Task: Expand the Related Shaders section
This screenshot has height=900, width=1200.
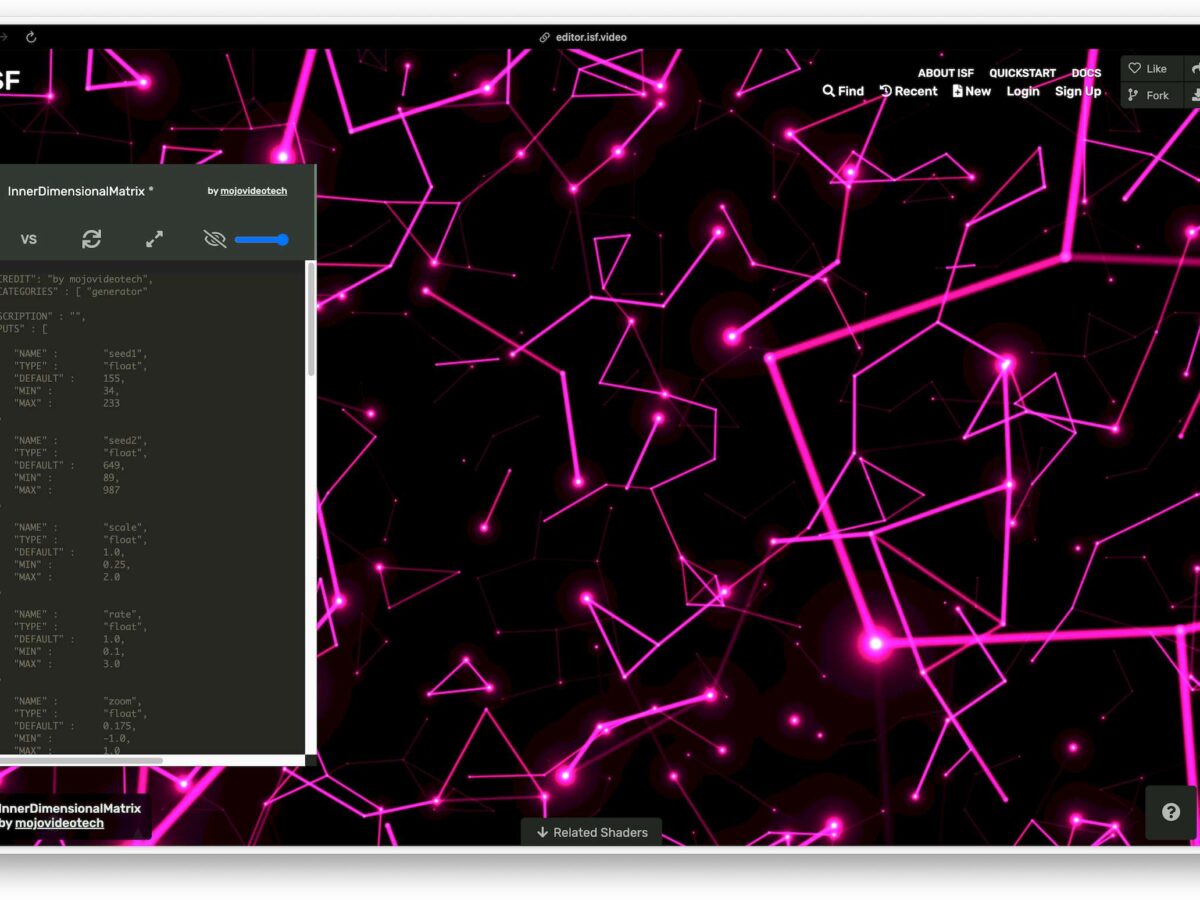Action: (x=592, y=832)
